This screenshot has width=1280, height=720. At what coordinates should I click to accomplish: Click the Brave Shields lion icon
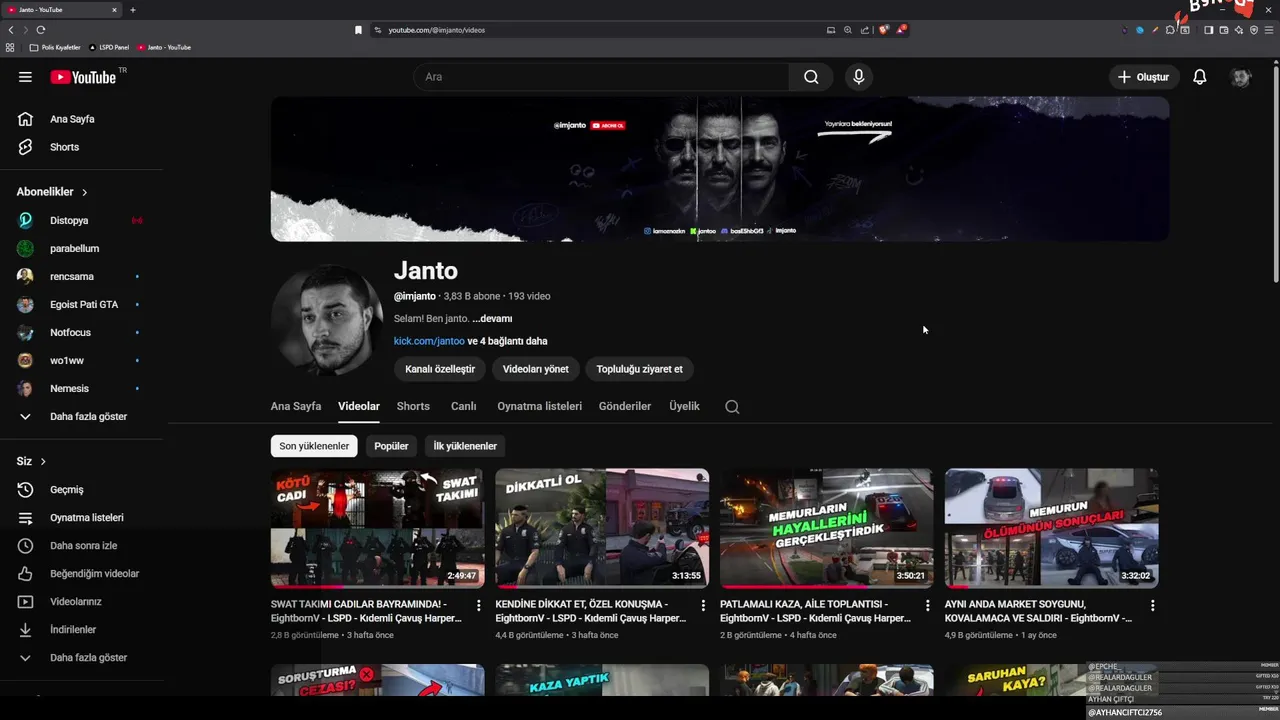[x=884, y=30]
